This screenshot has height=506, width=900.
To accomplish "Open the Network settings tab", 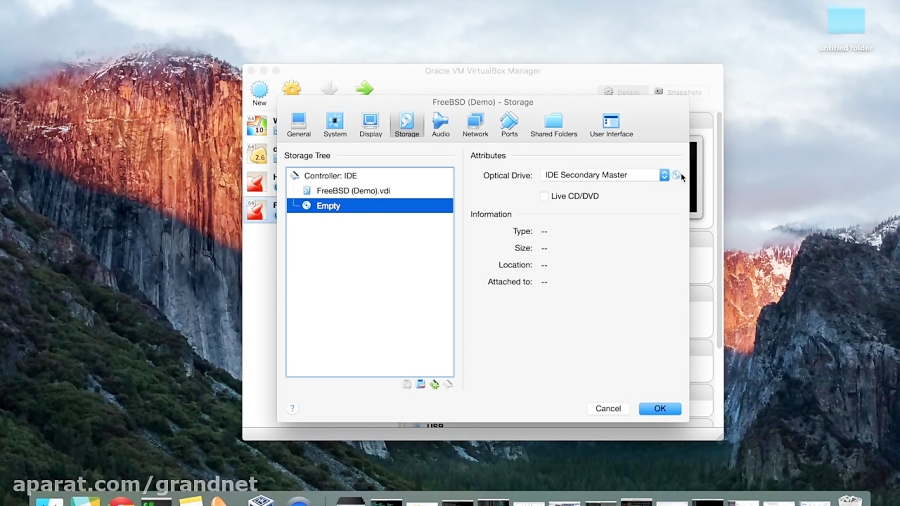I will click(475, 124).
